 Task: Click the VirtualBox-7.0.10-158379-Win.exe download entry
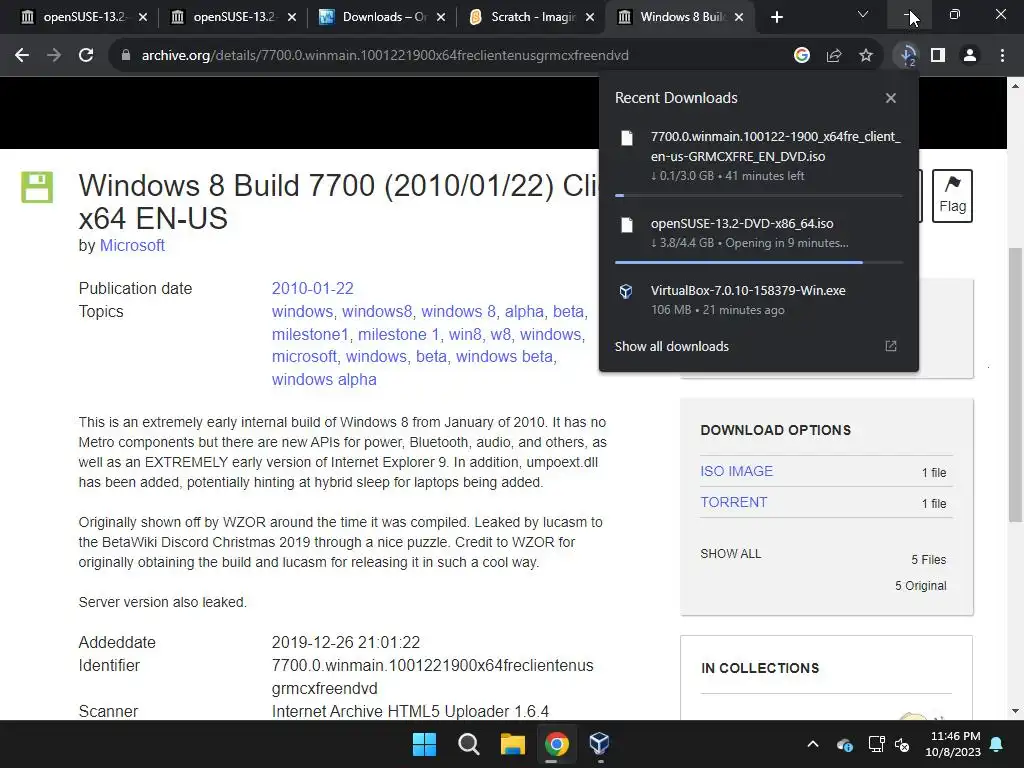(x=759, y=300)
